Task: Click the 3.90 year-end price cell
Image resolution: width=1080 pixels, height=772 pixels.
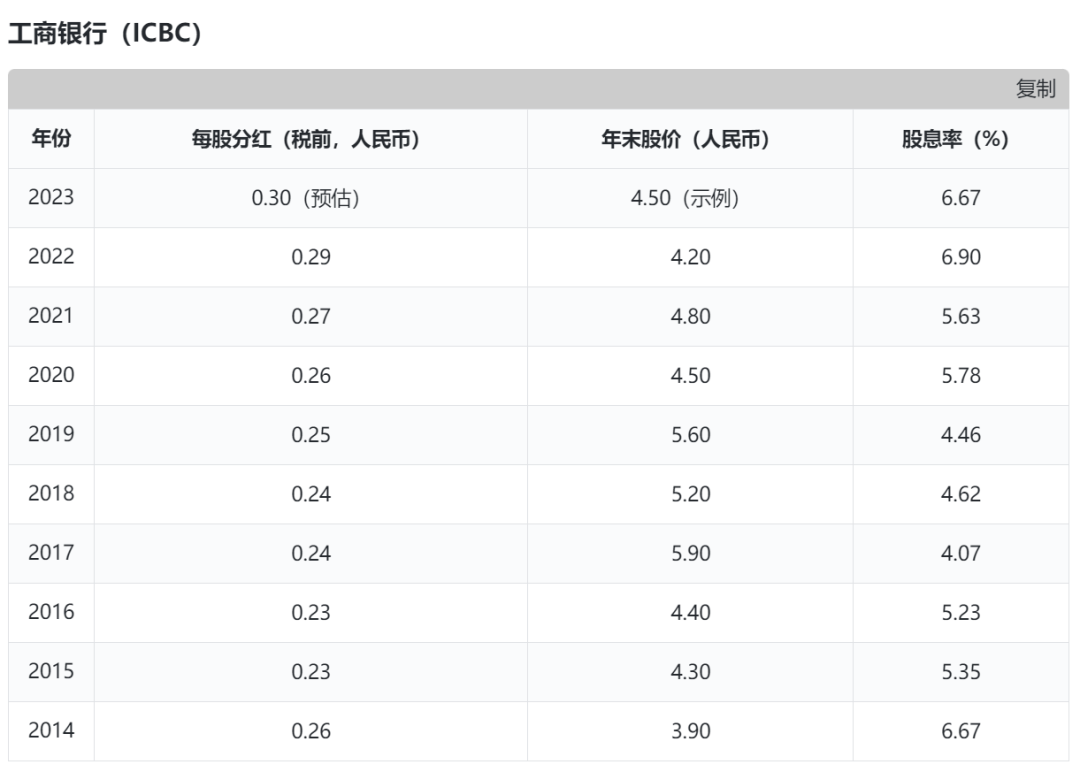Action: coord(690,731)
